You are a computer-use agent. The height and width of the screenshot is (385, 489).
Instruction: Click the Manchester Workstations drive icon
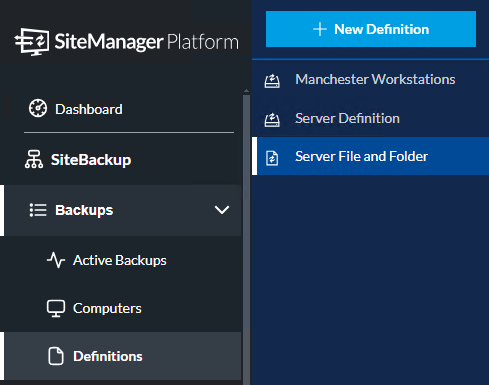272,81
